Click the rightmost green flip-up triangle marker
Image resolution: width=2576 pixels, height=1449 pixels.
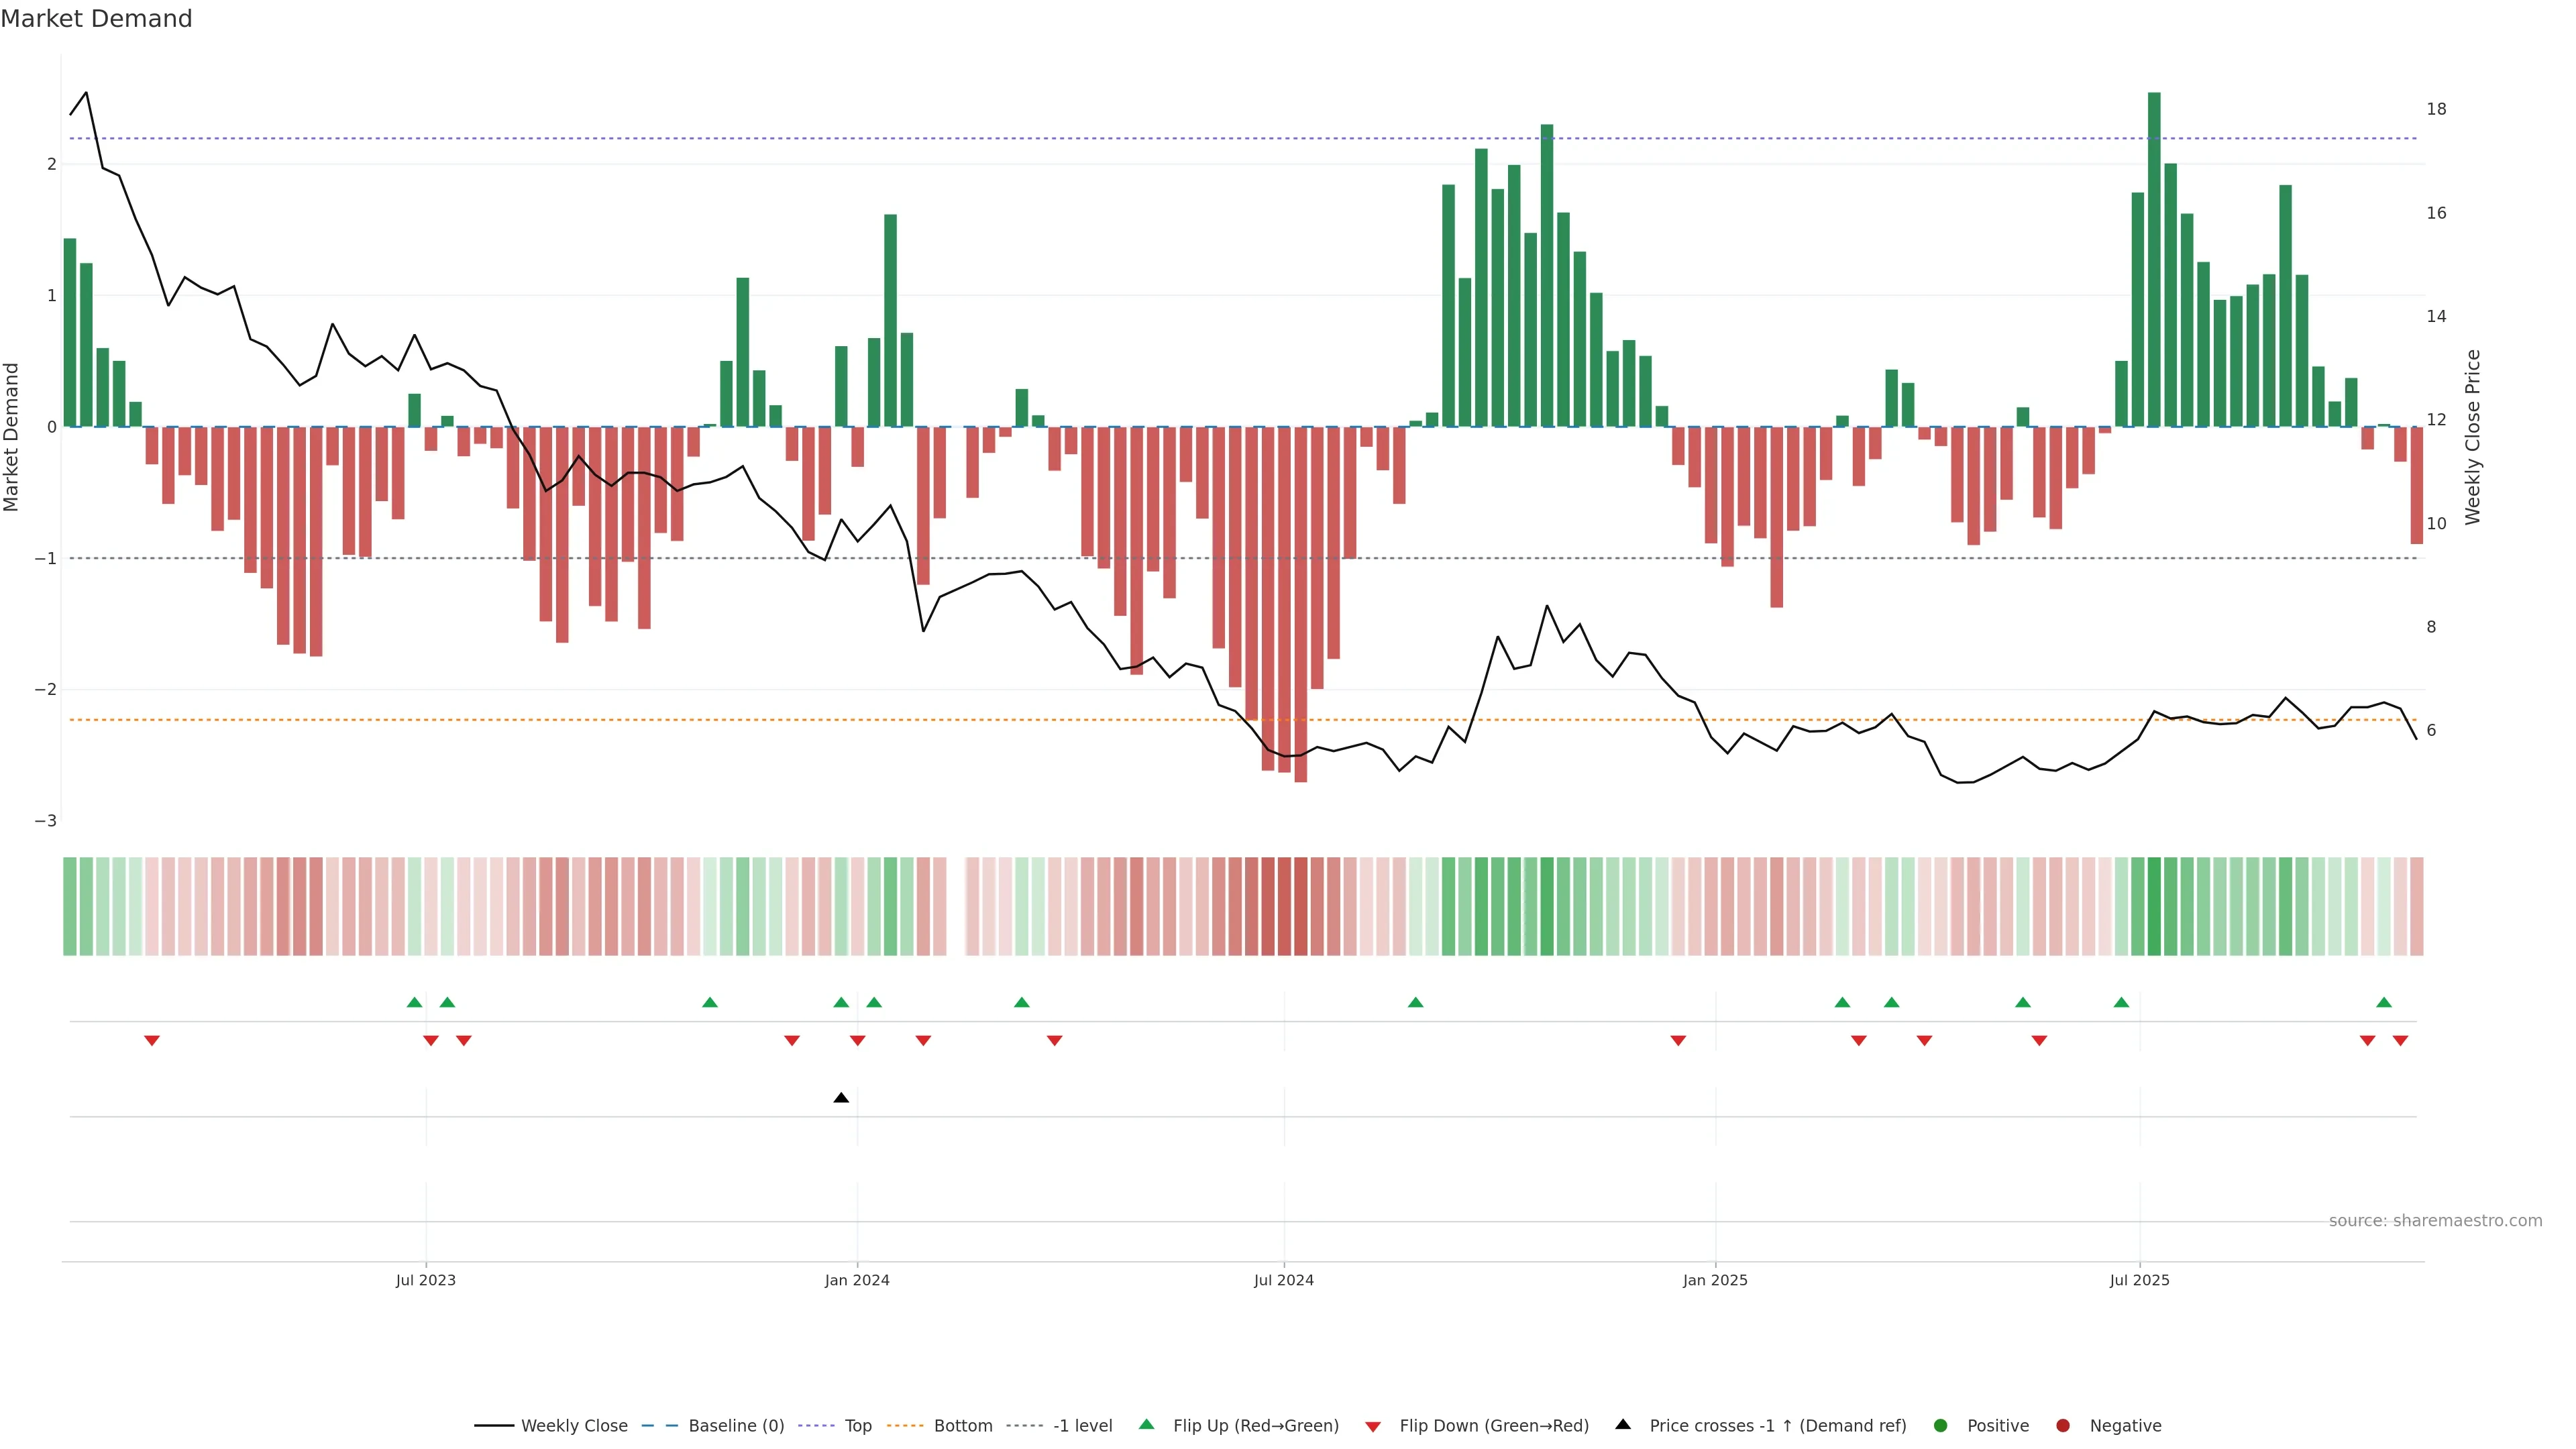point(2384,1002)
